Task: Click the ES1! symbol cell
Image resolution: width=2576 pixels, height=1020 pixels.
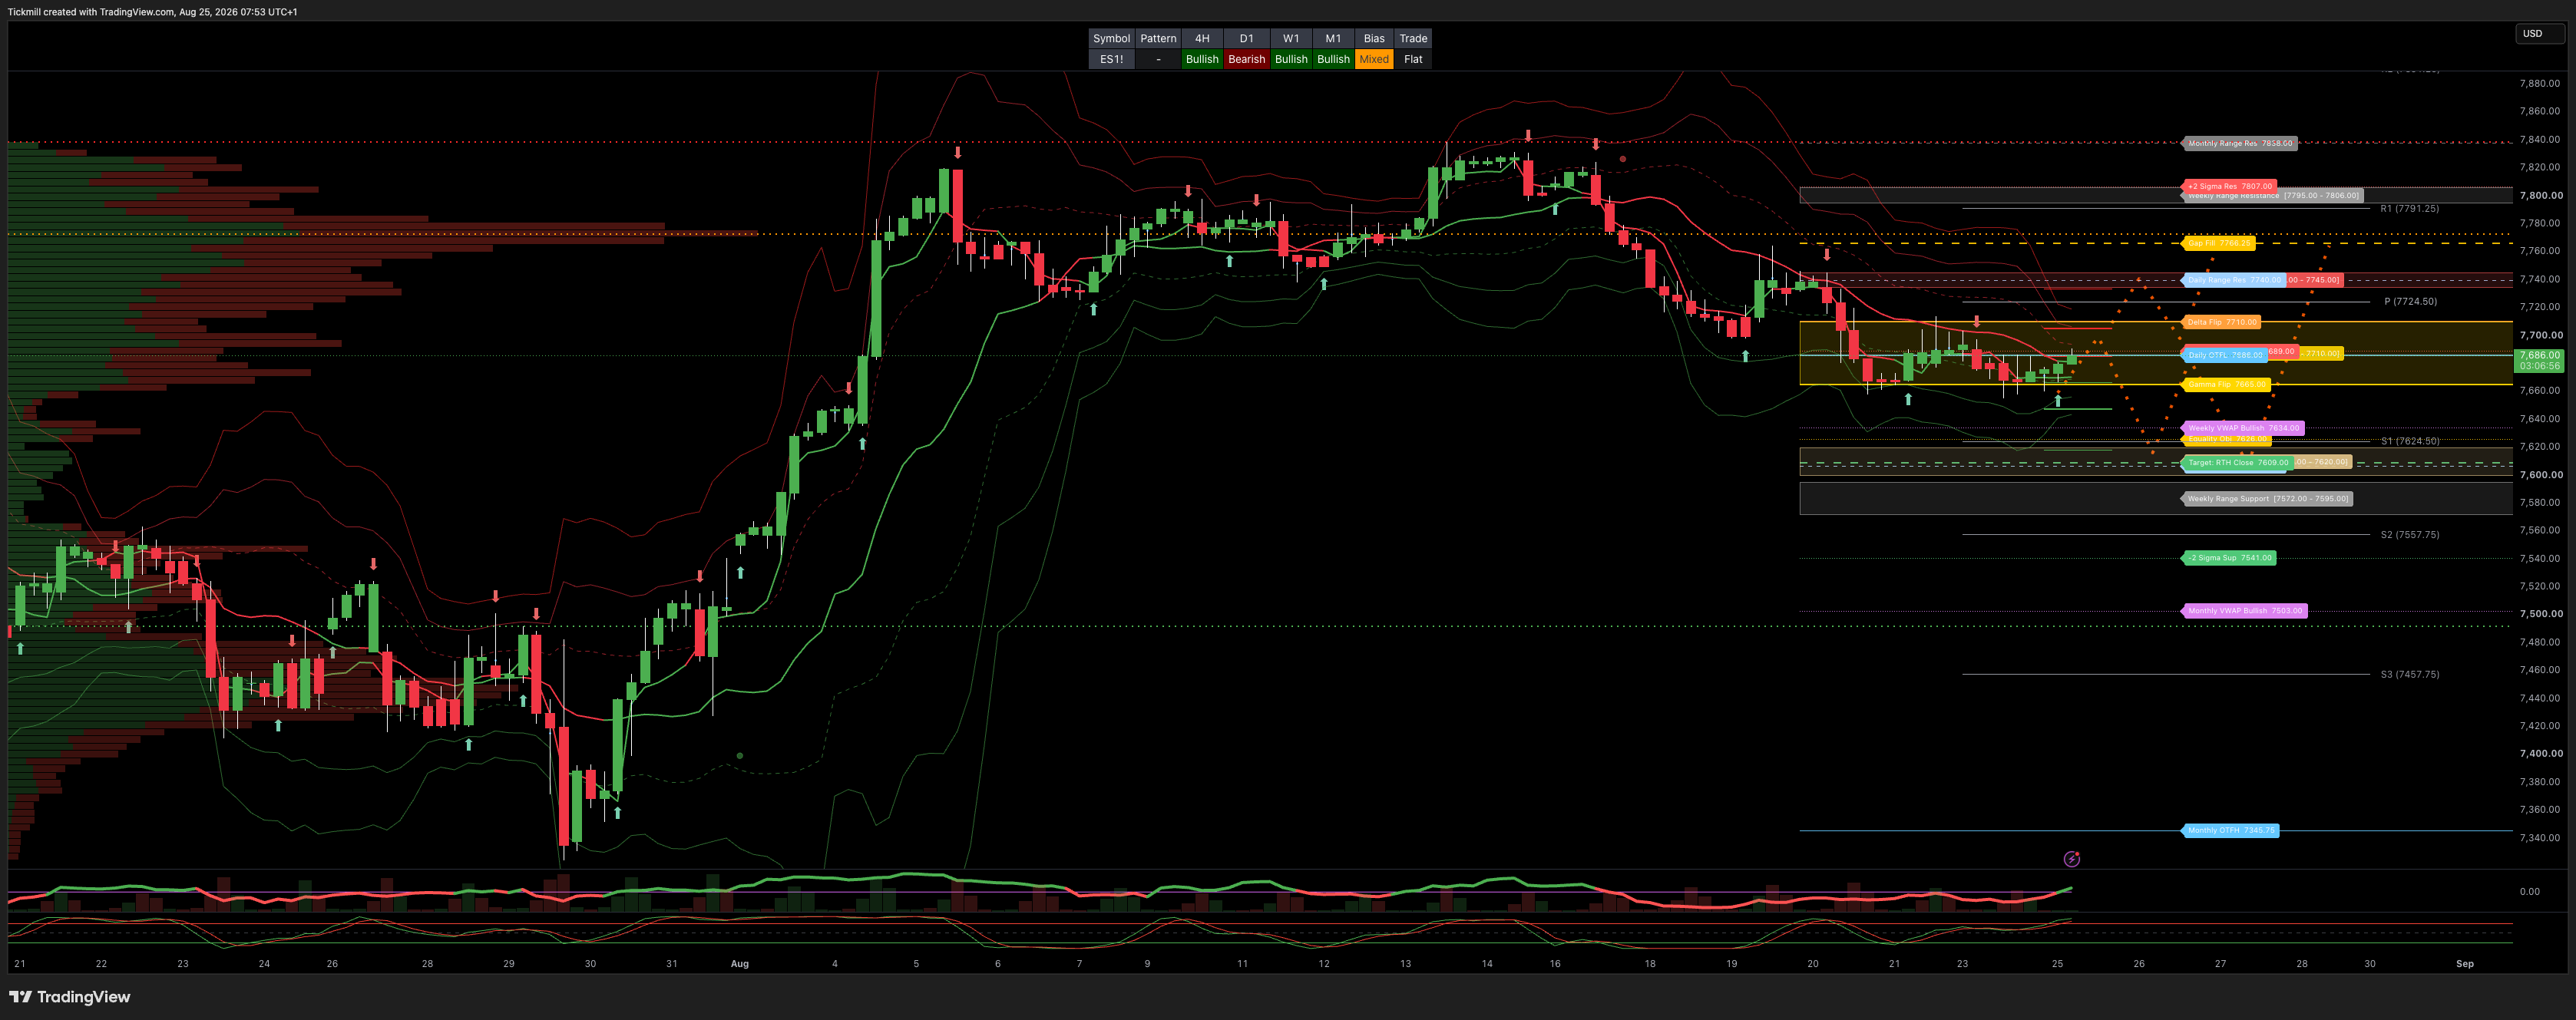Action: 1111,59
